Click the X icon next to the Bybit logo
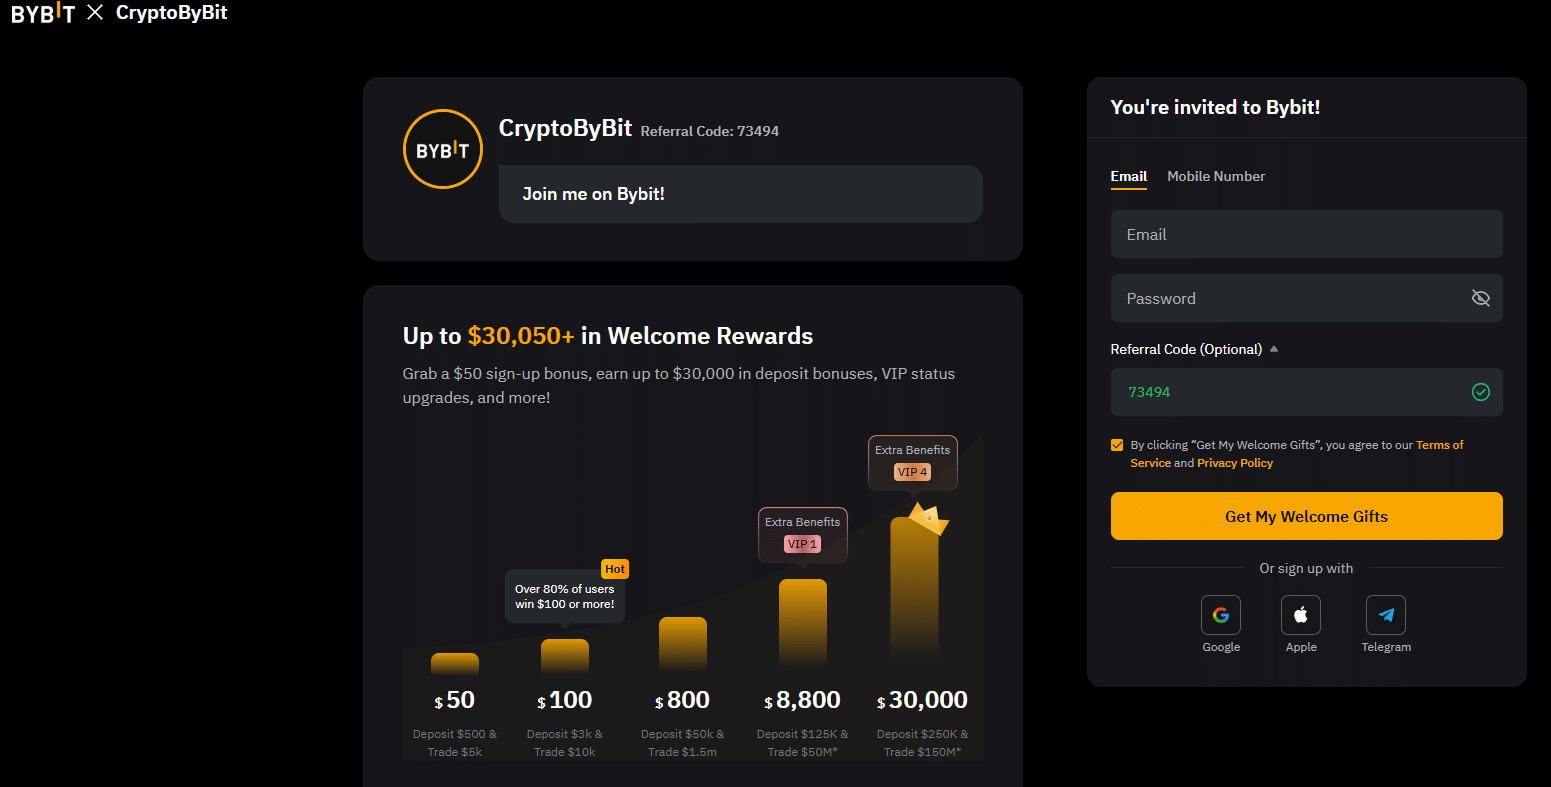This screenshot has width=1551, height=787. (95, 13)
